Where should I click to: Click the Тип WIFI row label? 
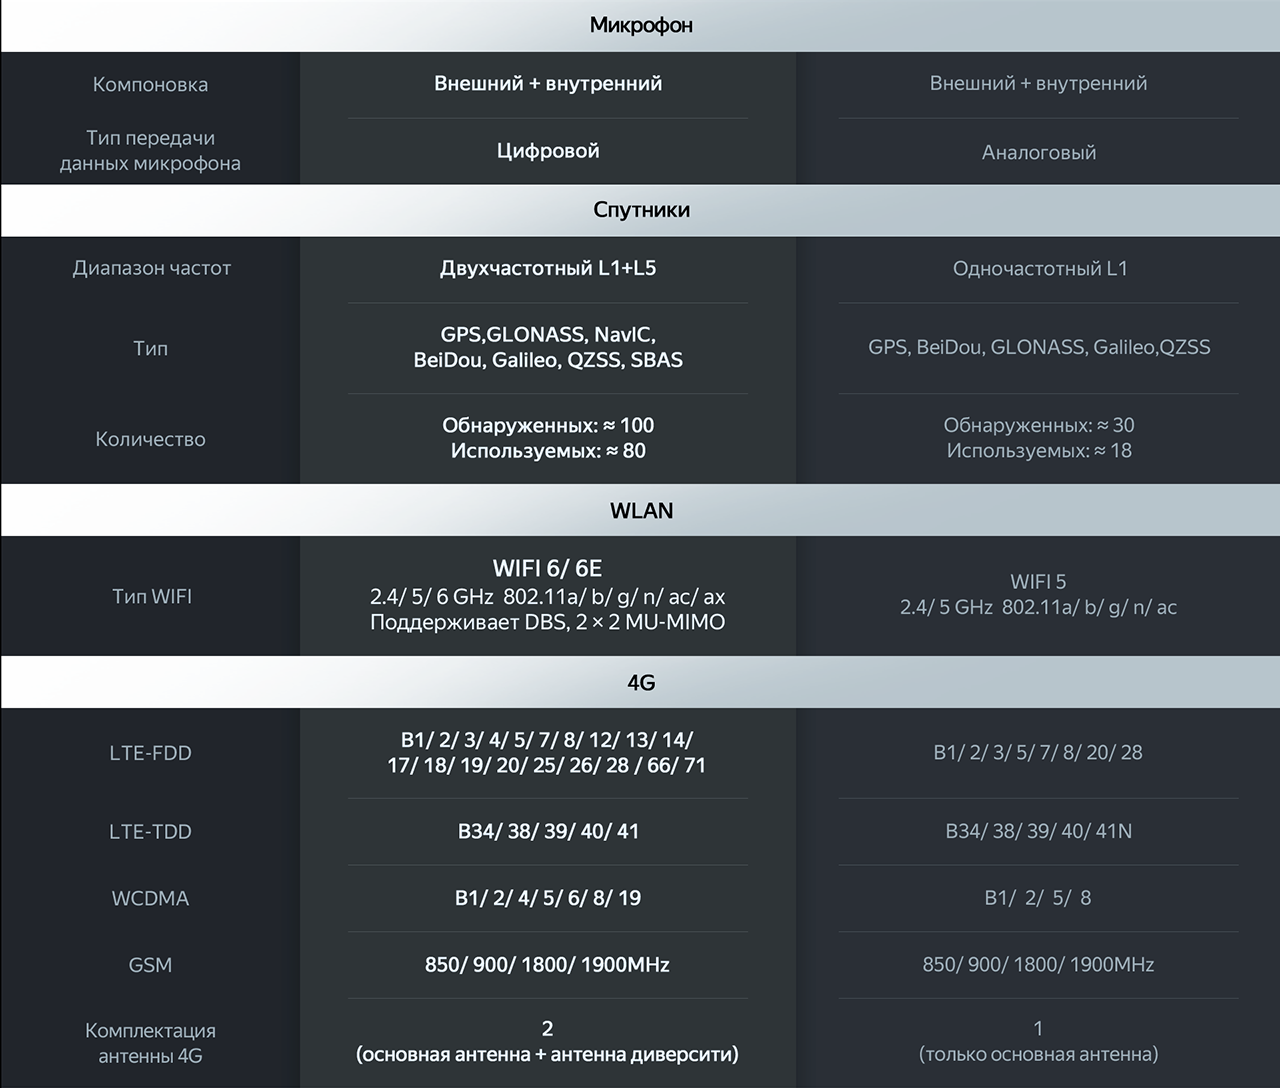click(151, 597)
